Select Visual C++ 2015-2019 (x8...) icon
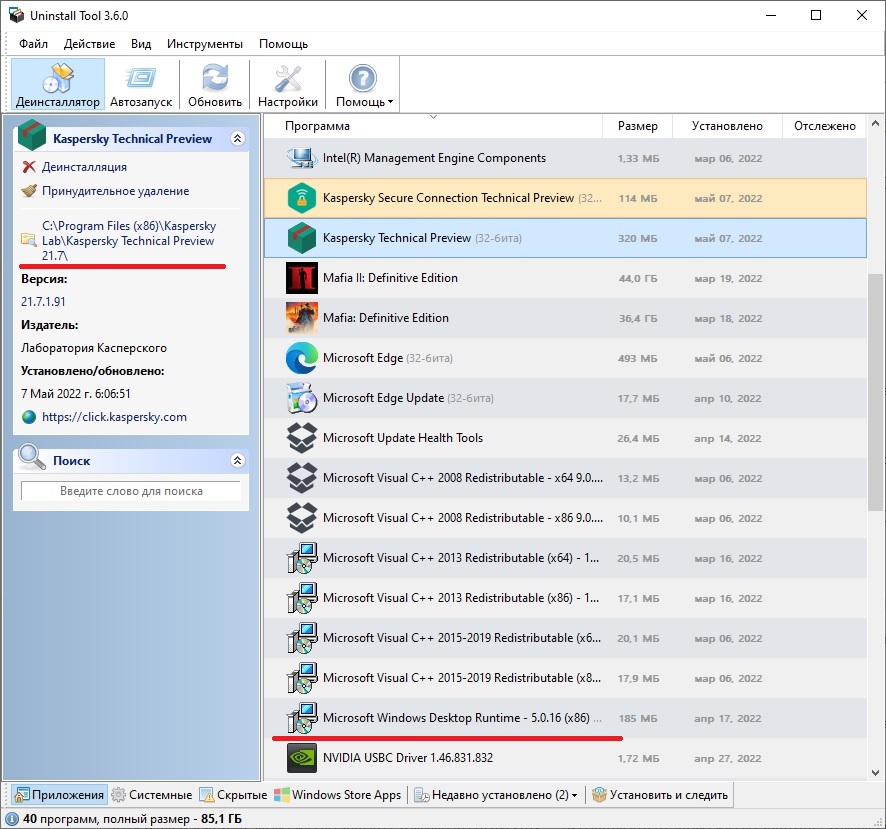886x829 pixels. [302, 678]
